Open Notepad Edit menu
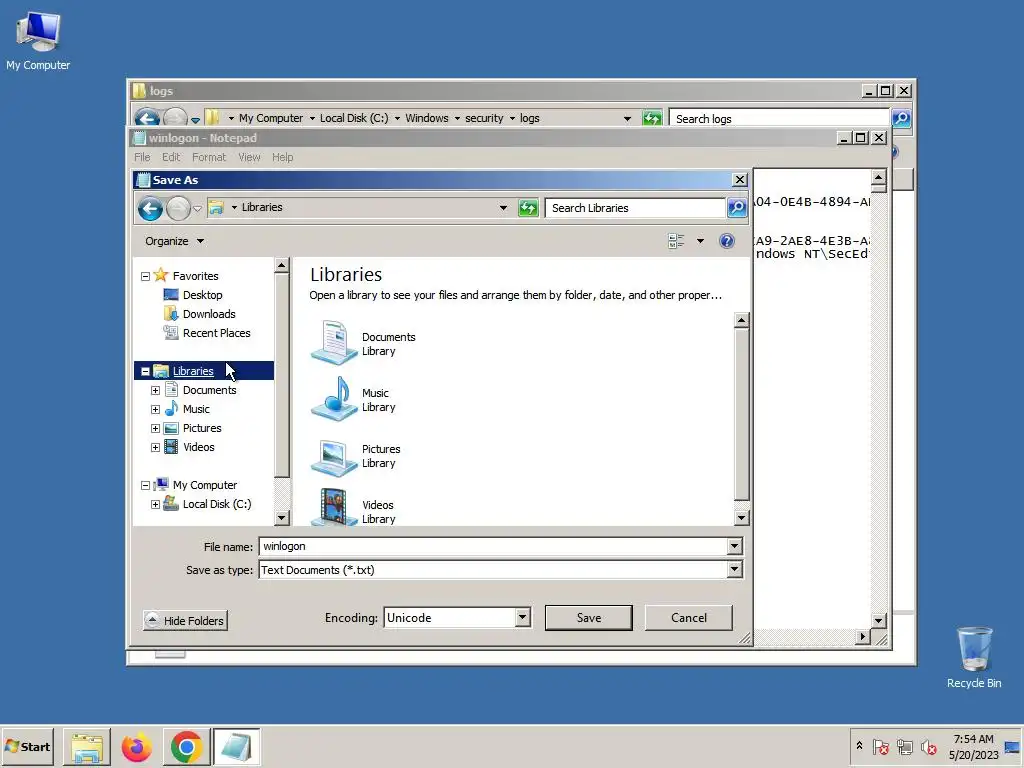1024x768 pixels. 171,157
